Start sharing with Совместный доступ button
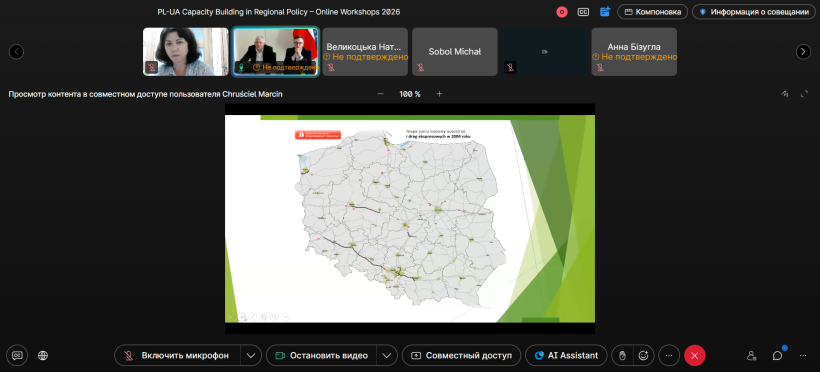820x372 pixels. tap(461, 355)
